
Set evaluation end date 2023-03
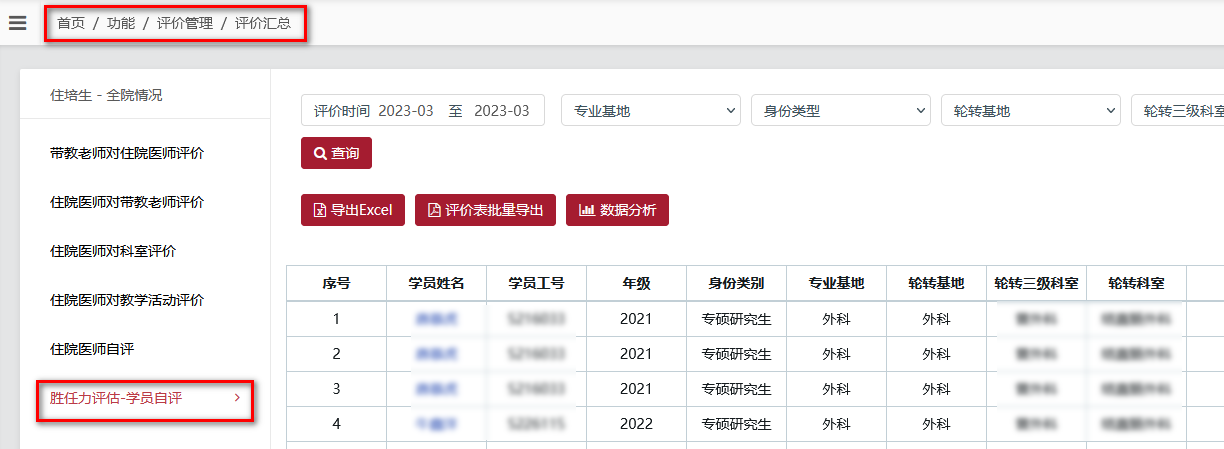(x=502, y=111)
